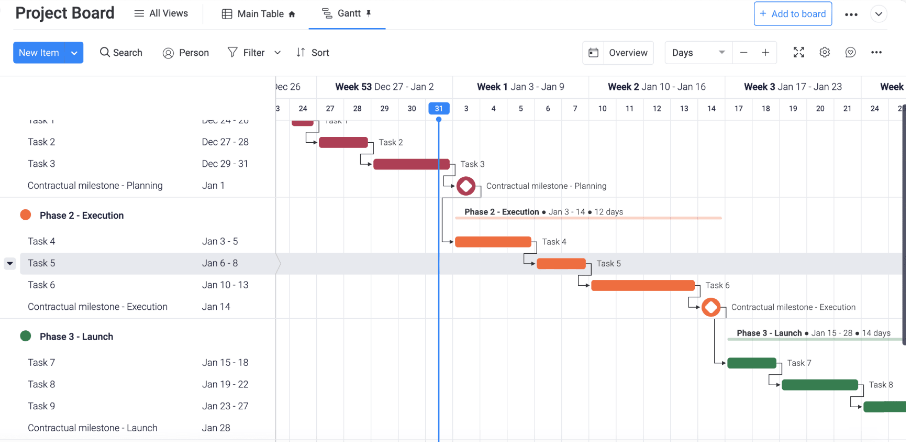
Task: Filter items by Person
Action: (x=185, y=53)
